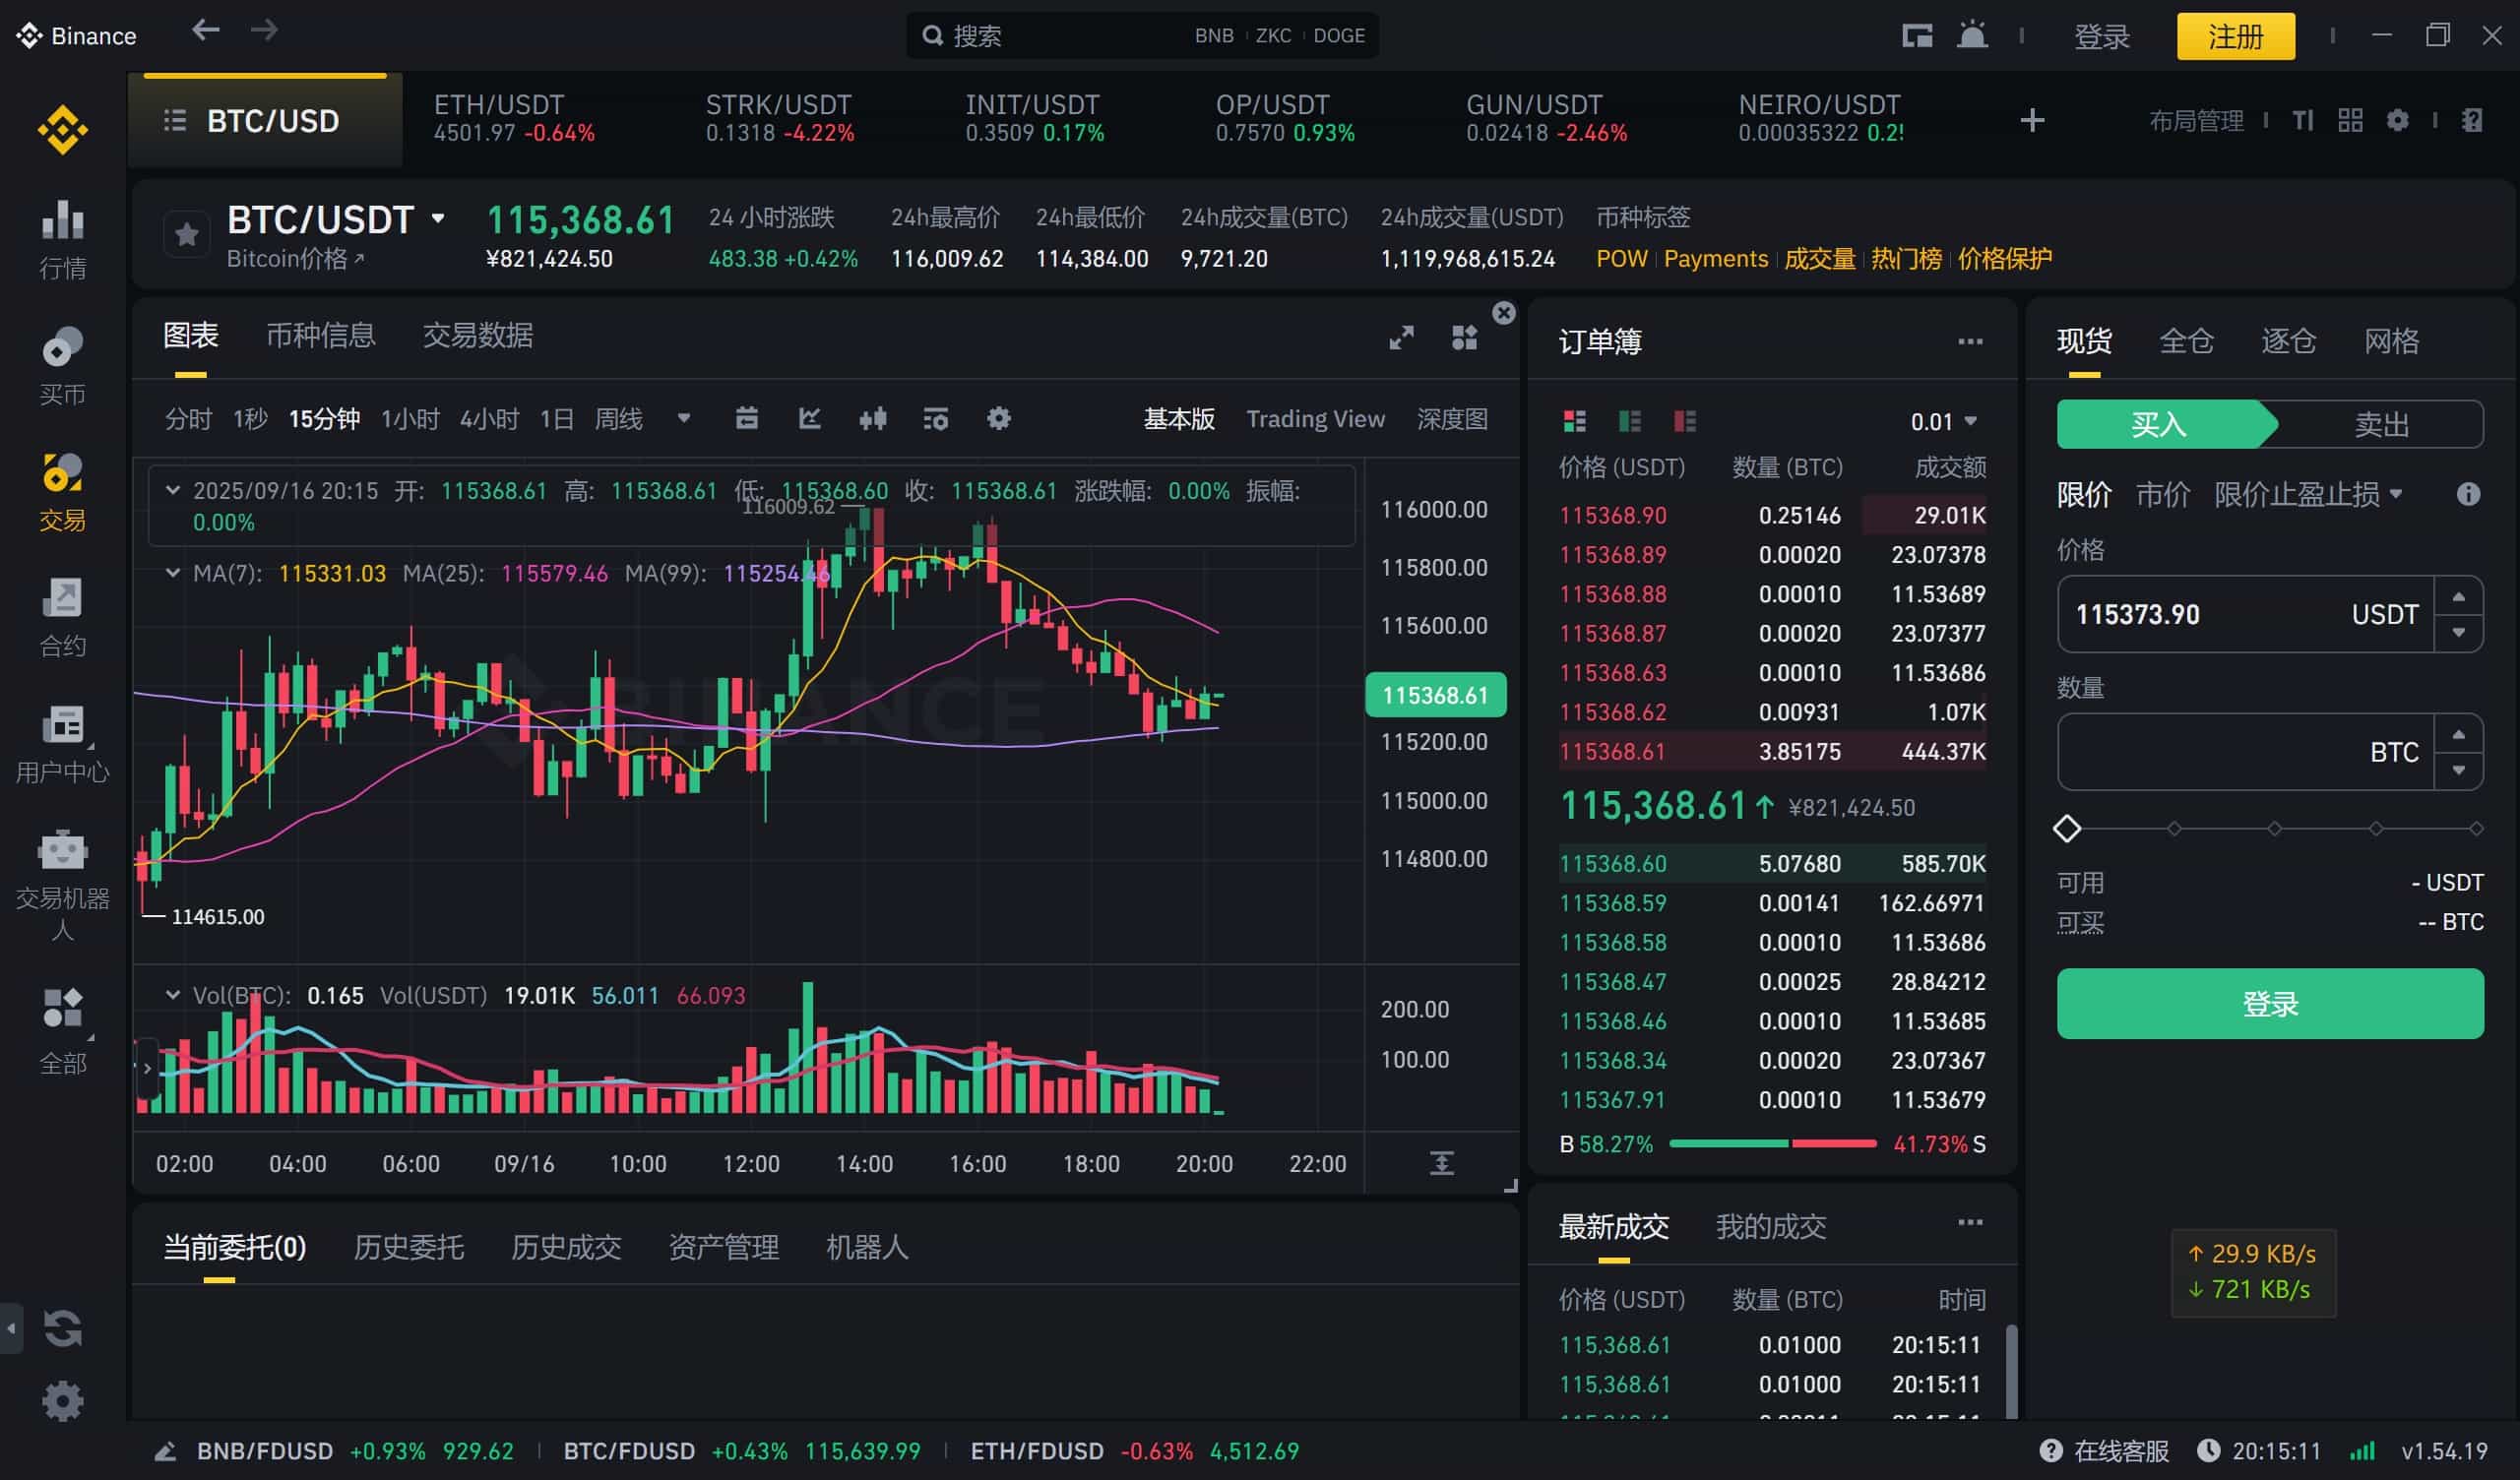Show only sell orders in order book
The width and height of the screenshot is (2520, 1480).
coord(1685,421)
